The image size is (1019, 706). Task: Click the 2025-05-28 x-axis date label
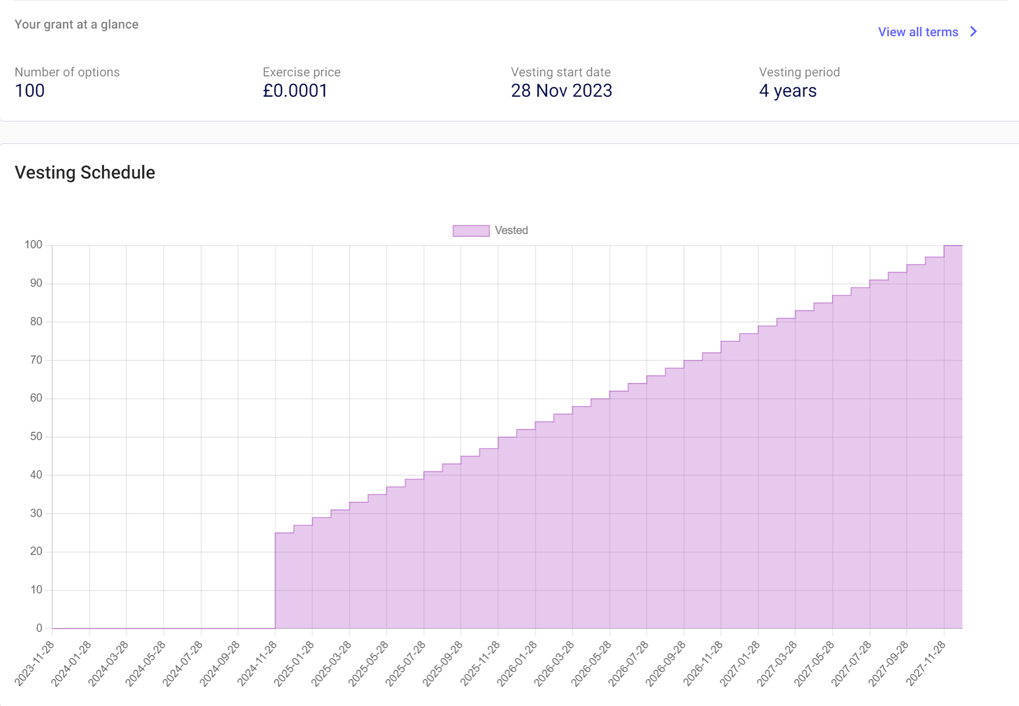coord(370,663)
